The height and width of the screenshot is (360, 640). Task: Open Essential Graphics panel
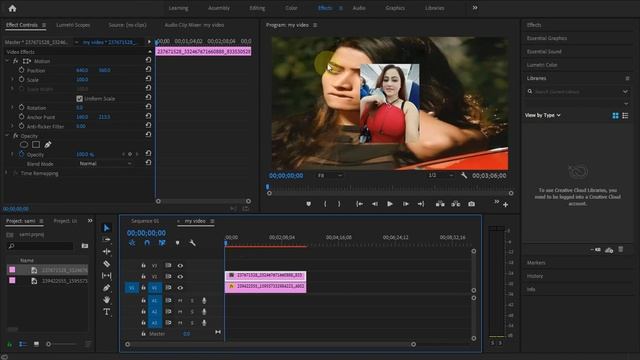(547, 38)
